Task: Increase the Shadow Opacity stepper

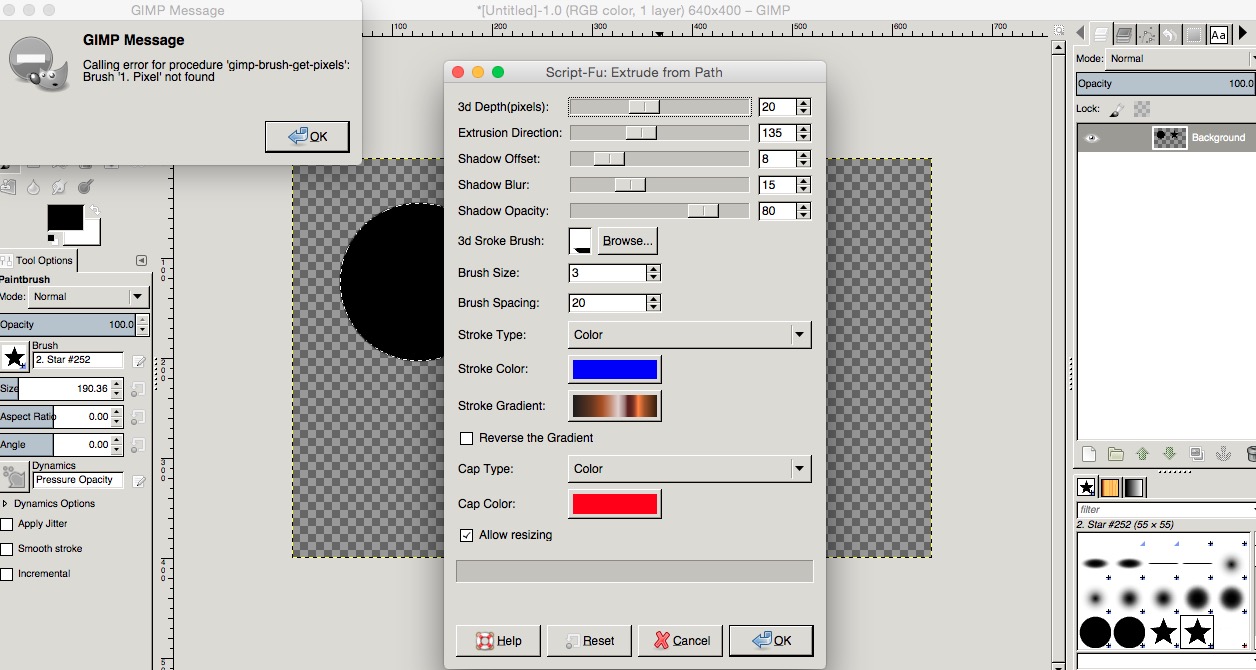Action: (x=804, y=206)
